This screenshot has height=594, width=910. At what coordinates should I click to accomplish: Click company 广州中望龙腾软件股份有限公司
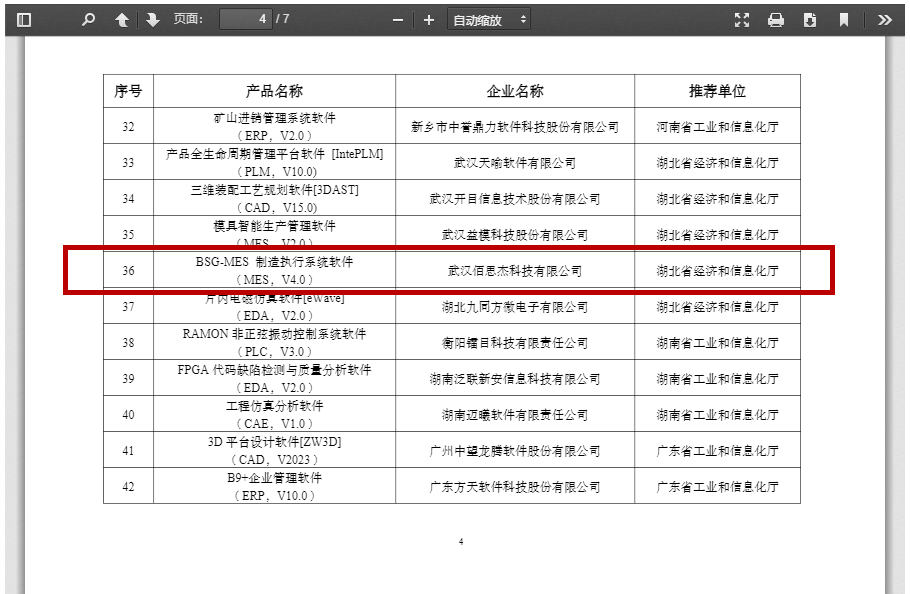515,451
